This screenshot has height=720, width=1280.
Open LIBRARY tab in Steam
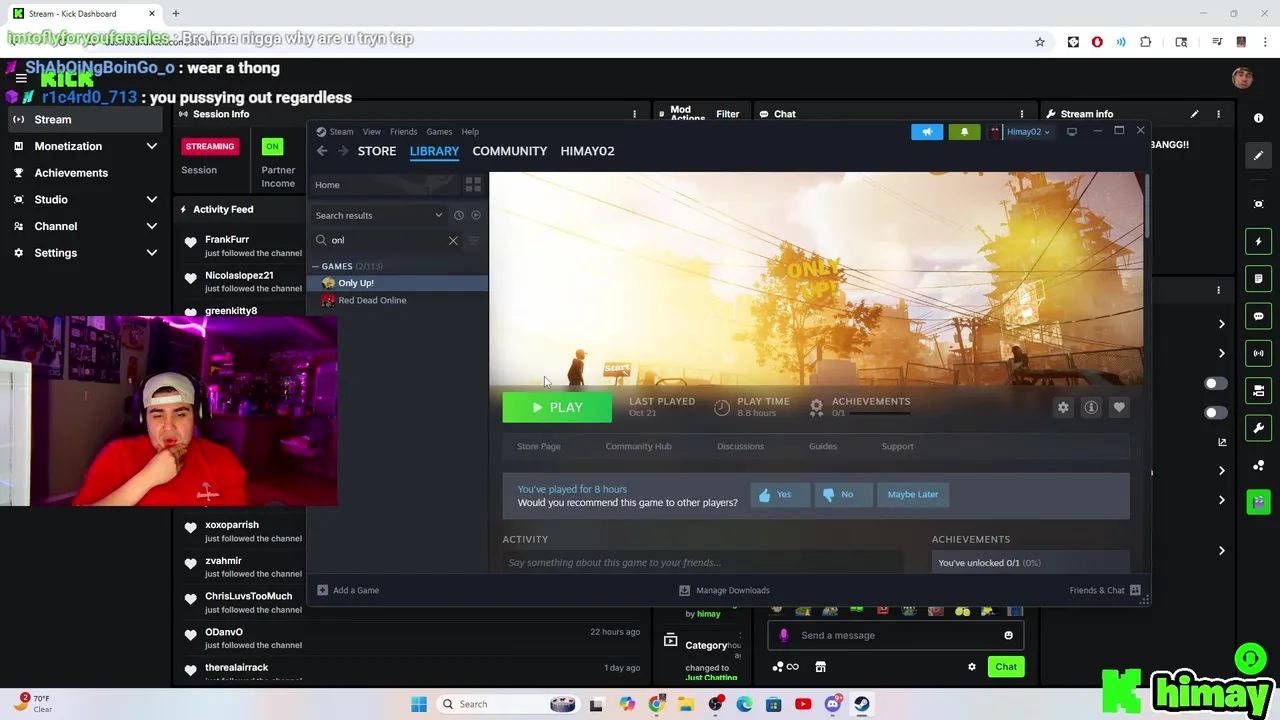click(434, 151)
